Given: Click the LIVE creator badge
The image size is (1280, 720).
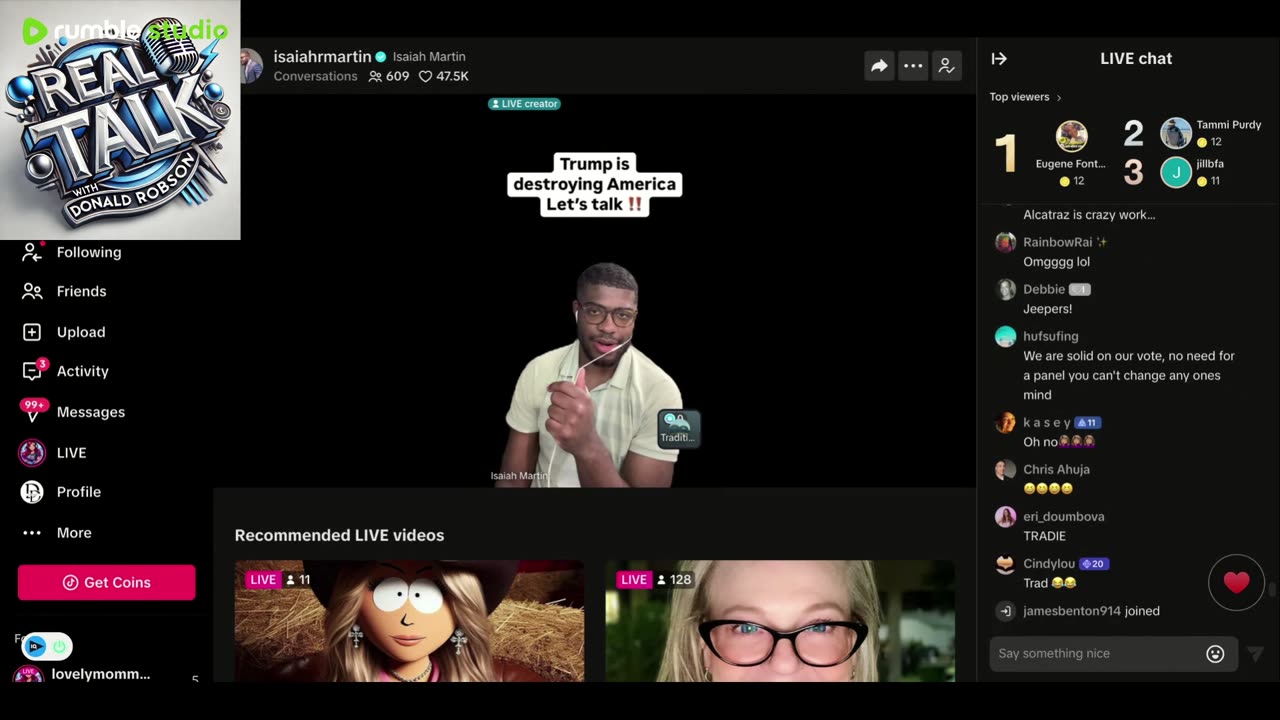Looking at the screenshot, I should 524,104.
